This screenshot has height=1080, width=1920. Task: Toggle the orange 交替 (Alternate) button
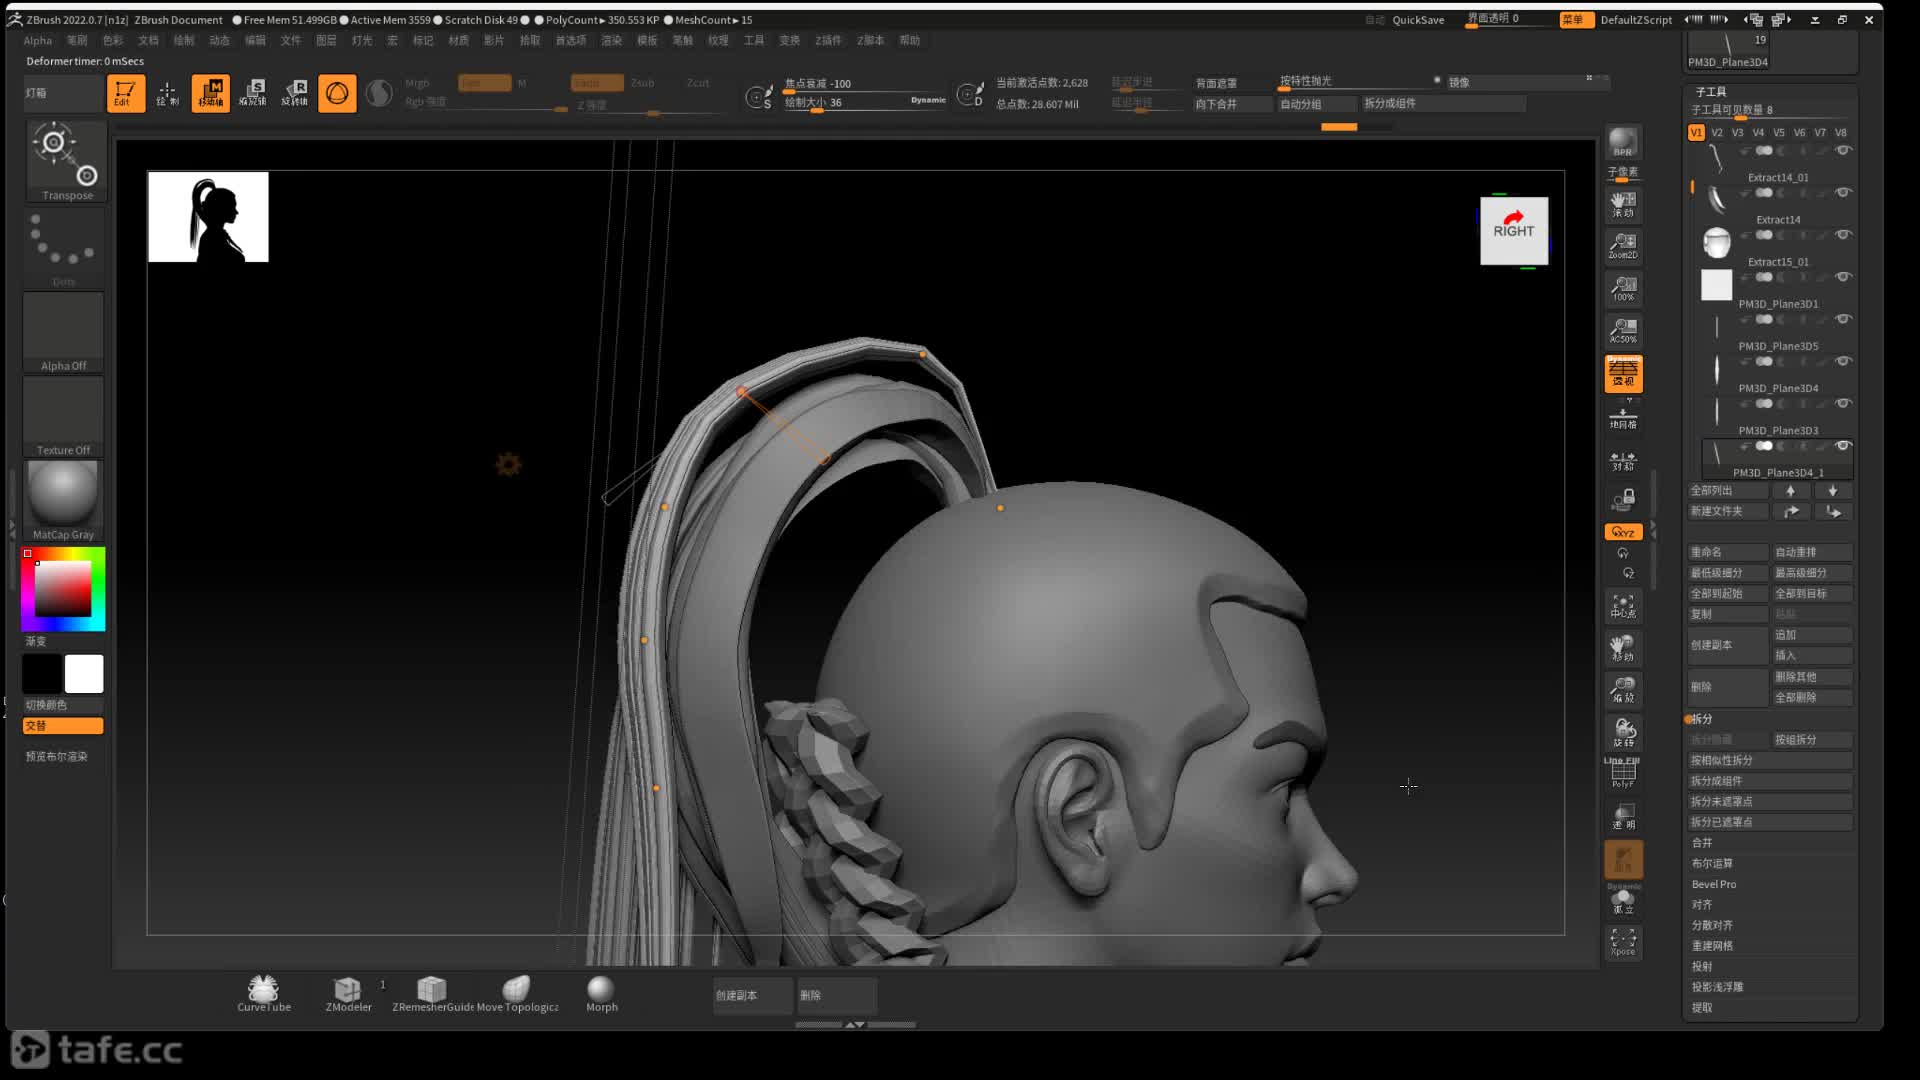(x=63, y=726)
